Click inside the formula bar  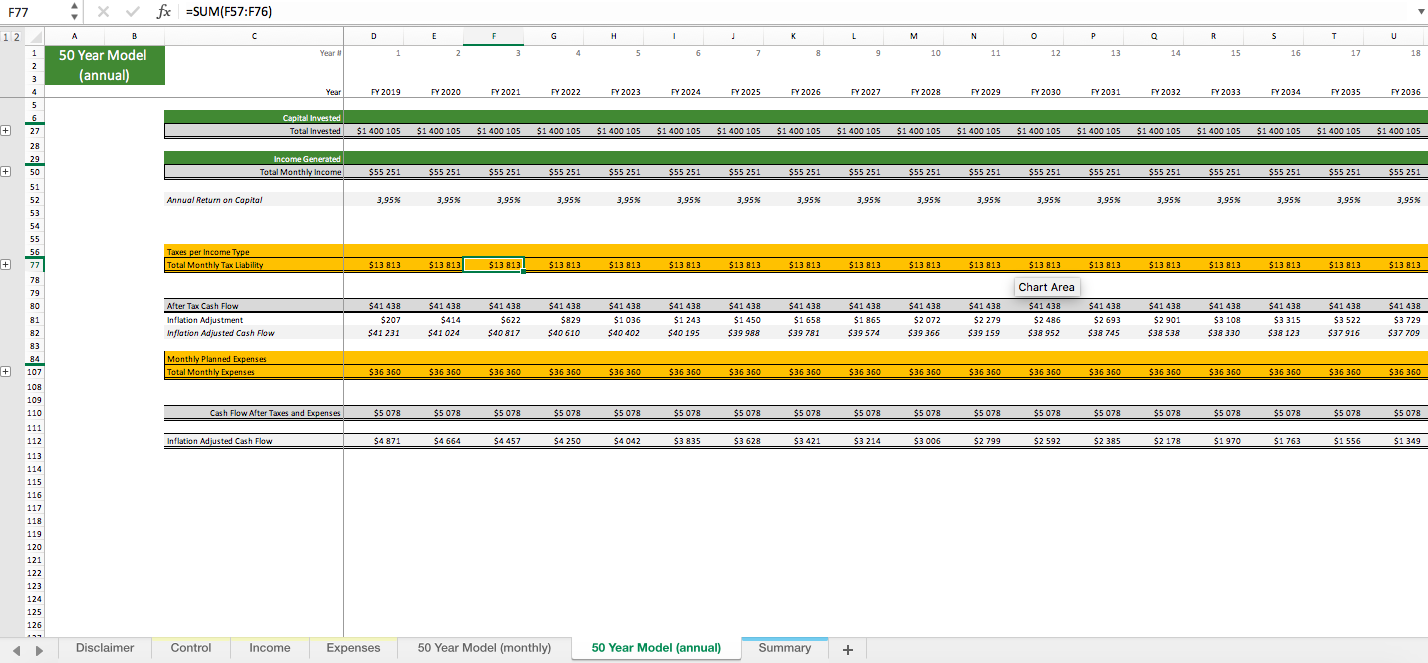400,13
